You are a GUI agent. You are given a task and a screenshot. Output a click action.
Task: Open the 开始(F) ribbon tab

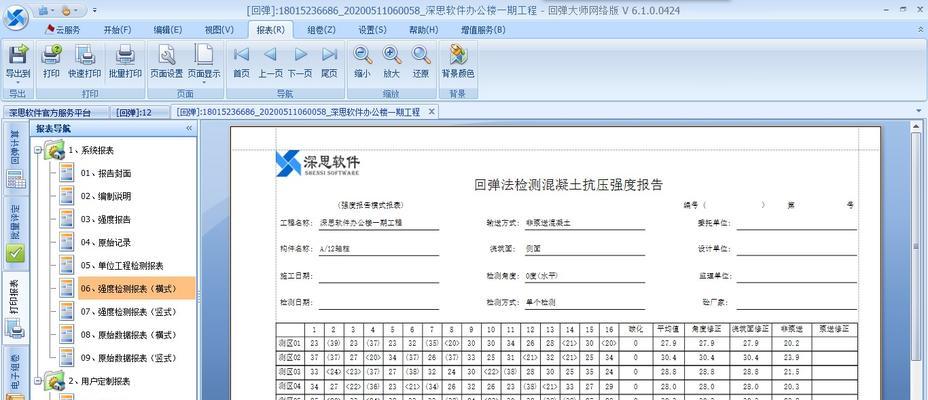117,30
